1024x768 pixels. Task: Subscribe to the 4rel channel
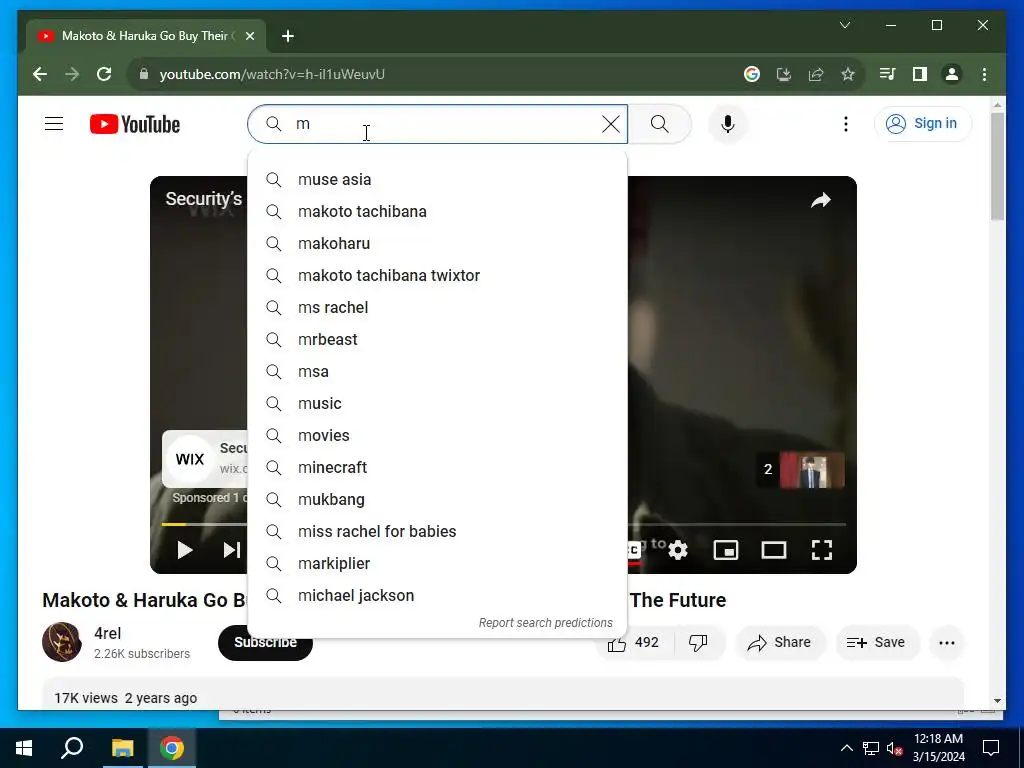pos(265,643)
